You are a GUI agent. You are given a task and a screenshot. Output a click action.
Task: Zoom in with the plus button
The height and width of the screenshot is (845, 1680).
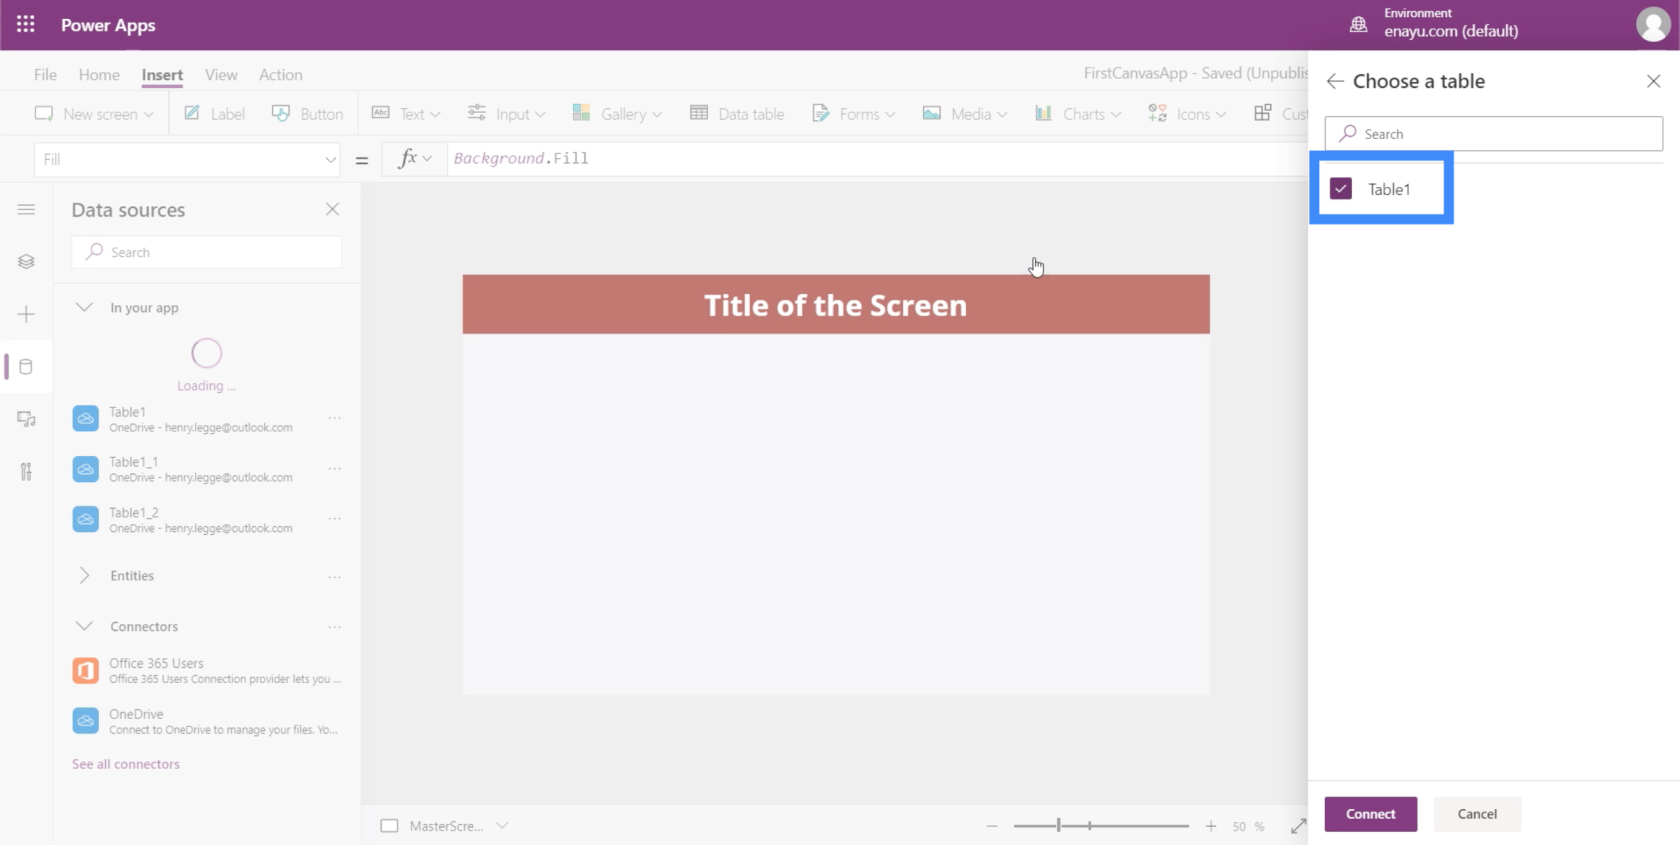(x=1211, y=826)
